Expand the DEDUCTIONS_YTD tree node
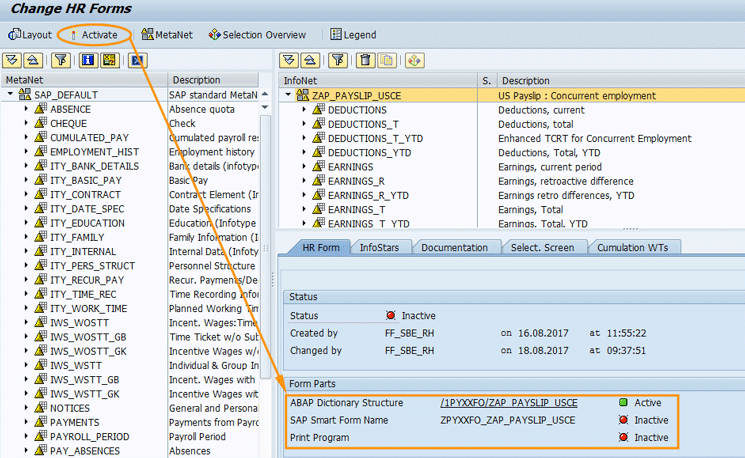 (305, 153)
